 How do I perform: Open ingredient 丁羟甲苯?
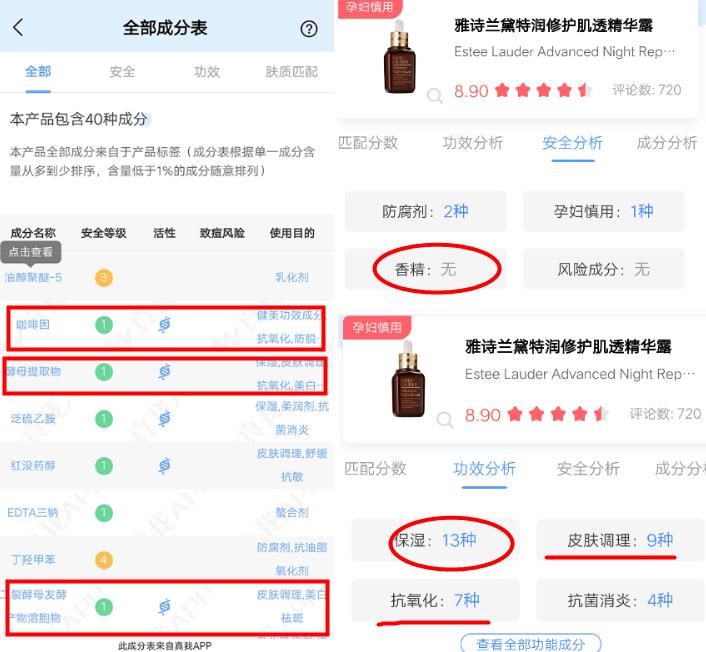point(33,560)
